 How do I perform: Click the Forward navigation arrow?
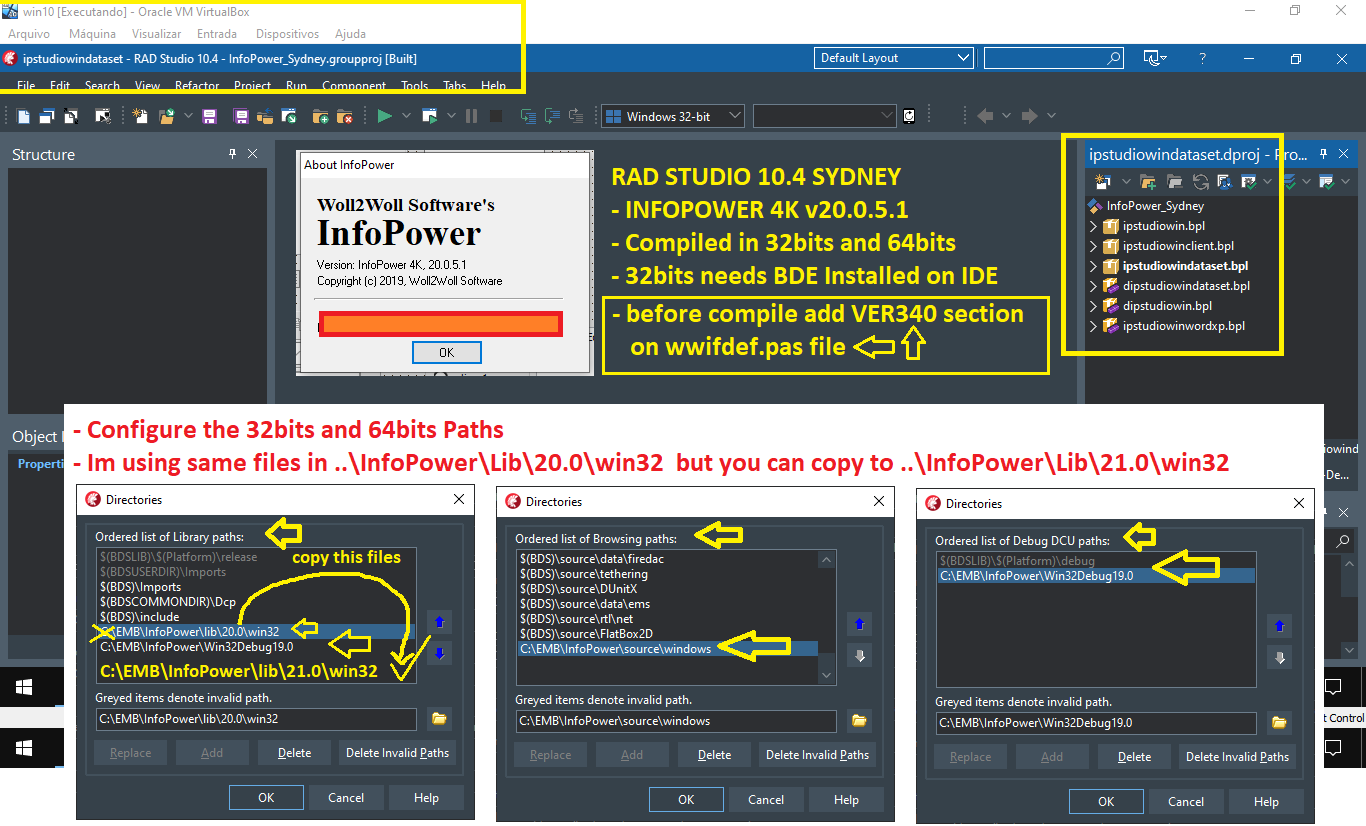pyautogui.click(x=1029, y=116)
